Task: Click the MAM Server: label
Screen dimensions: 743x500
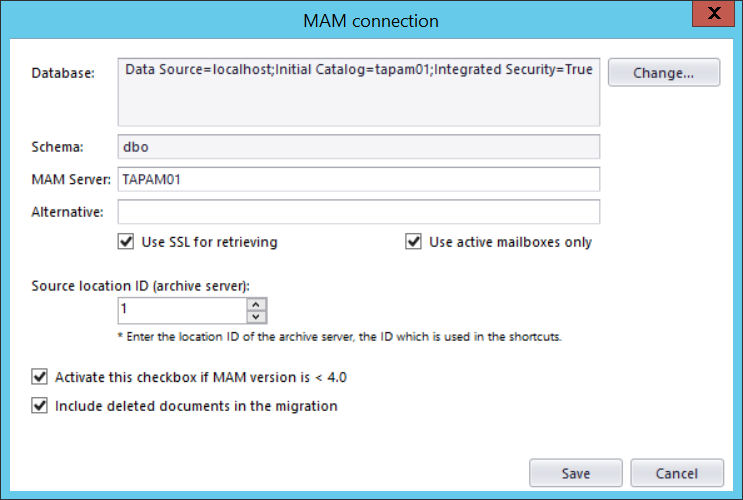Action: pos(73,179)
